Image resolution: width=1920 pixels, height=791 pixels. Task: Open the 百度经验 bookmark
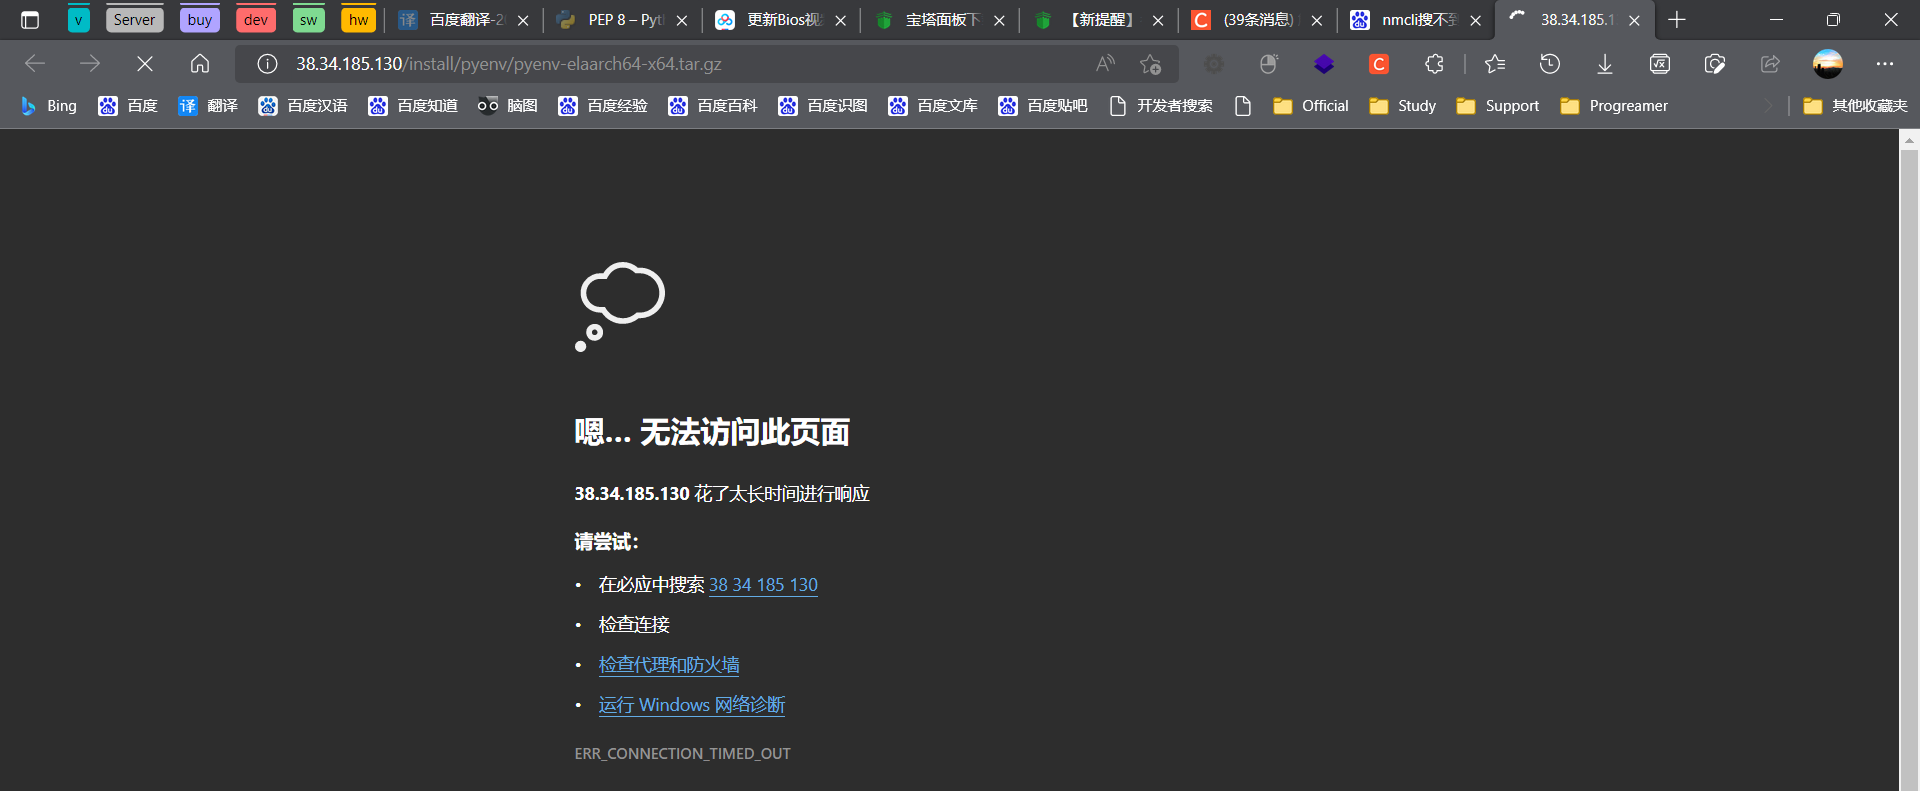pos(603,106)
